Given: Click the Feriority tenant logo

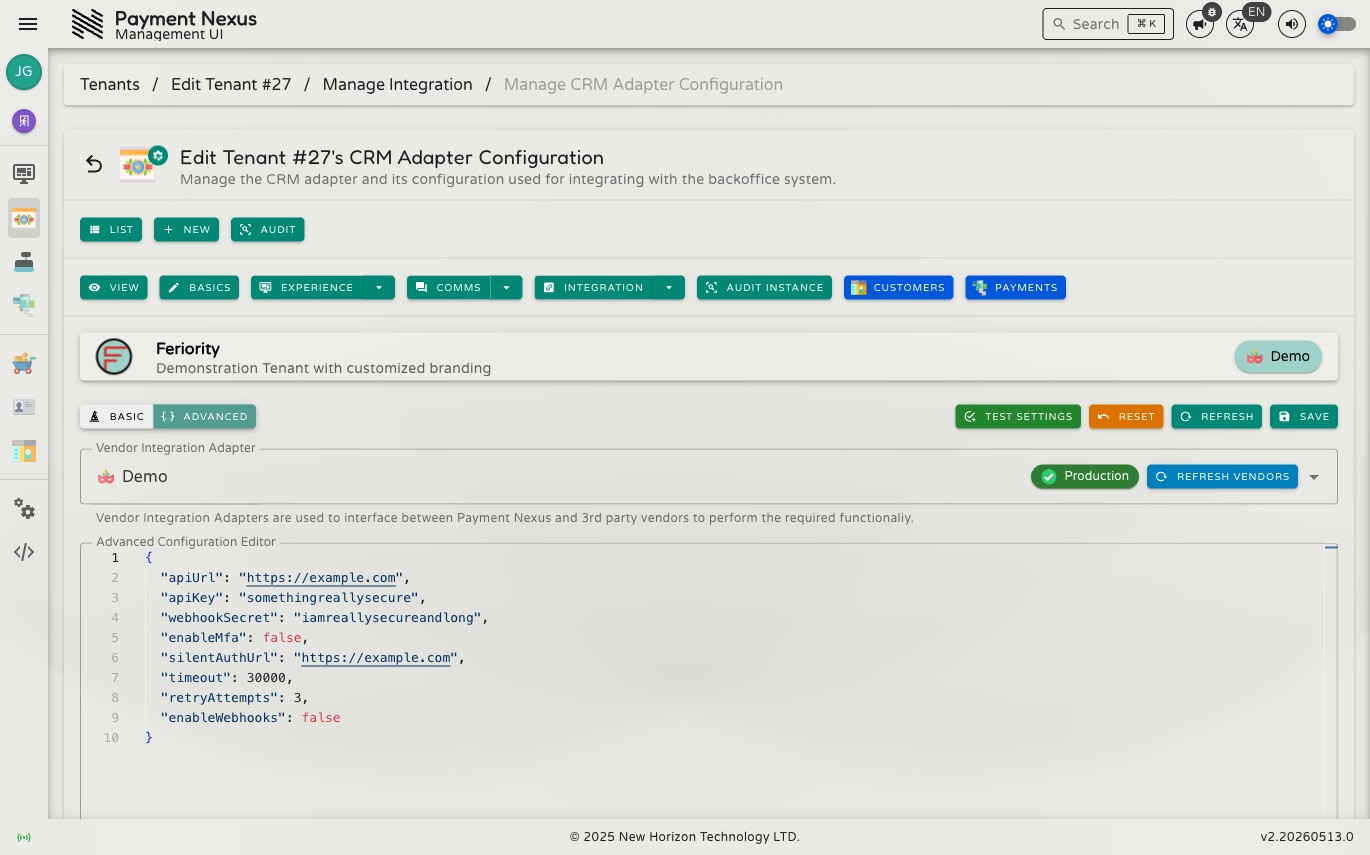Looking at the screenshot, I should [x=114, y=357].
